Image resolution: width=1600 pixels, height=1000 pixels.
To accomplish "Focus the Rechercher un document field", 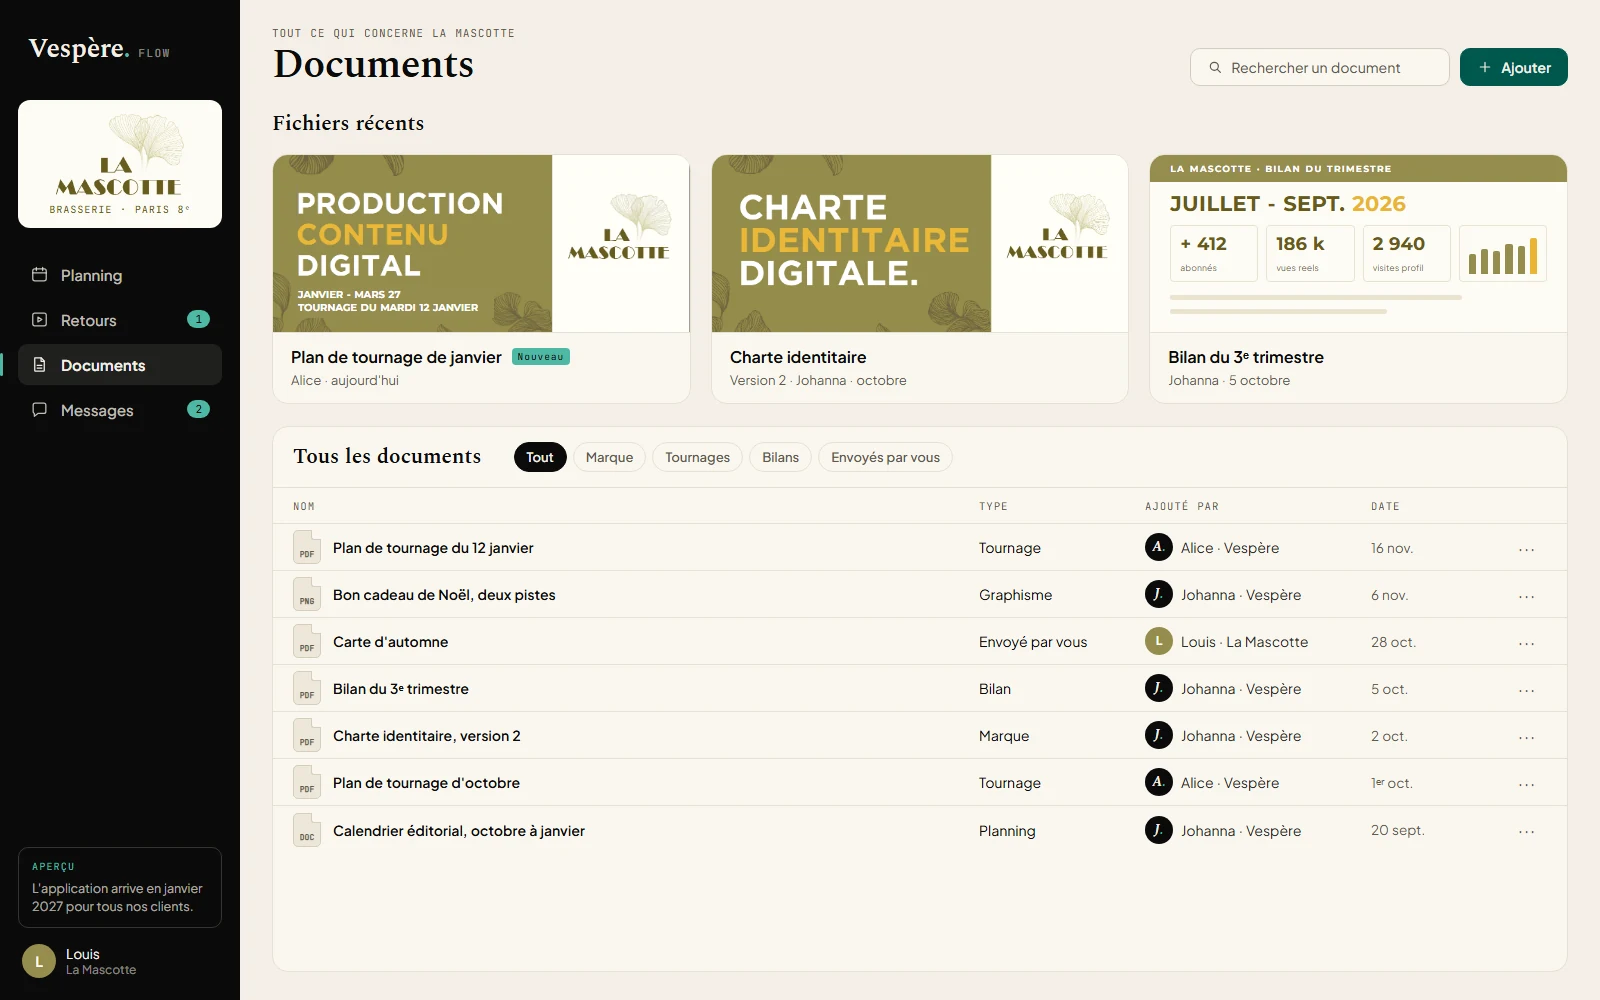I will point(1320,67).
